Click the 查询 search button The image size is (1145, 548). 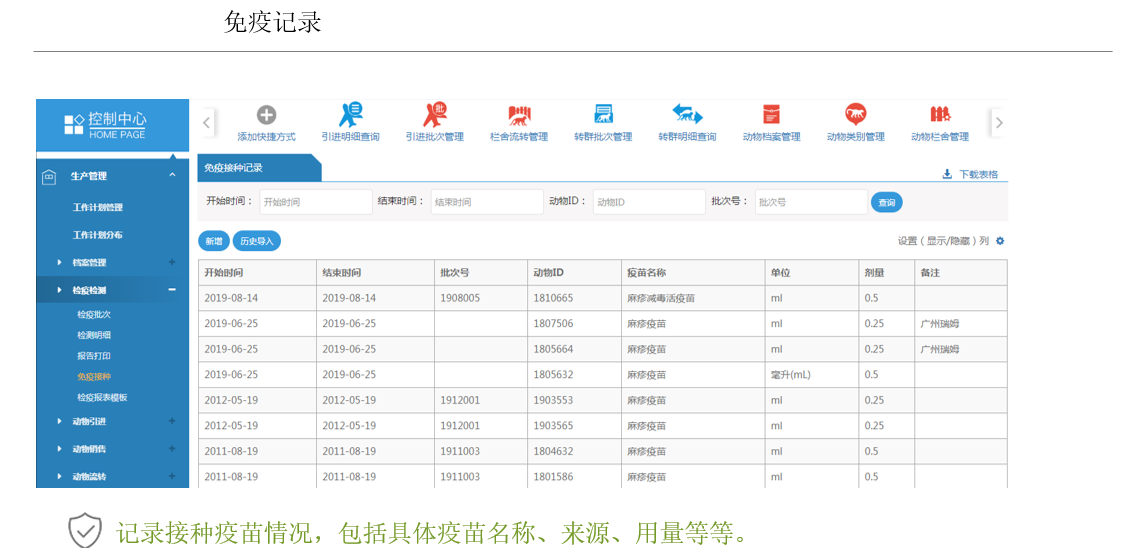pyautogui.click(x=886, y=202)
